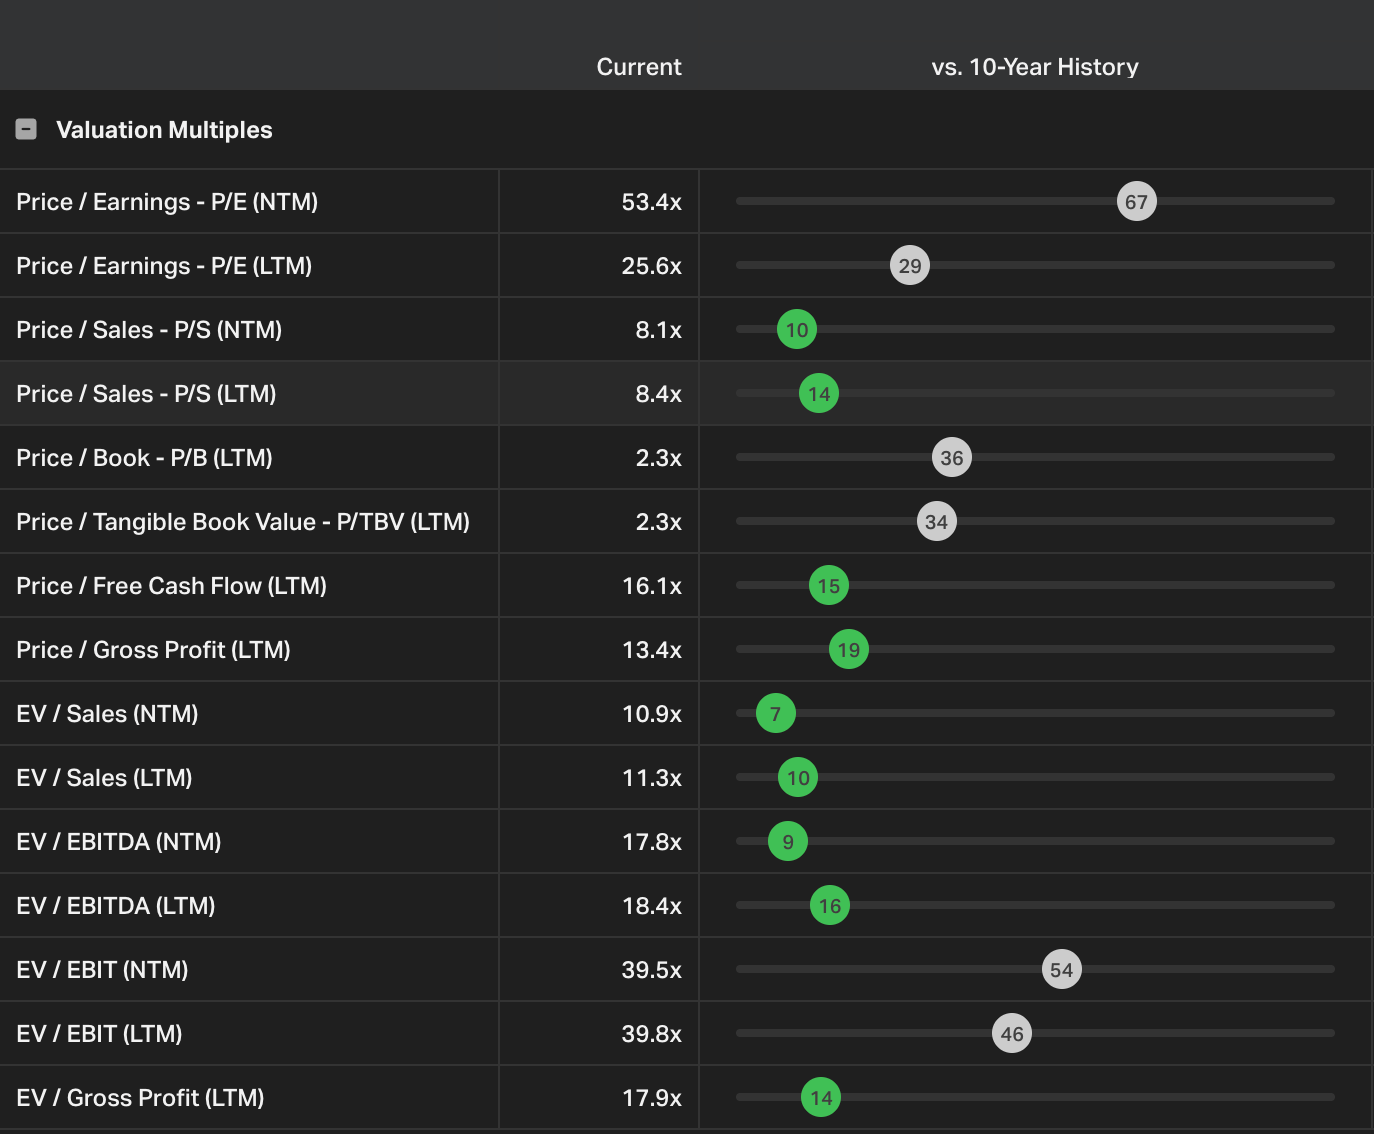The image size is (1374, 1134).
Task: Select the P/E (LTM) percentile marker 29
Action: [910, 266]
